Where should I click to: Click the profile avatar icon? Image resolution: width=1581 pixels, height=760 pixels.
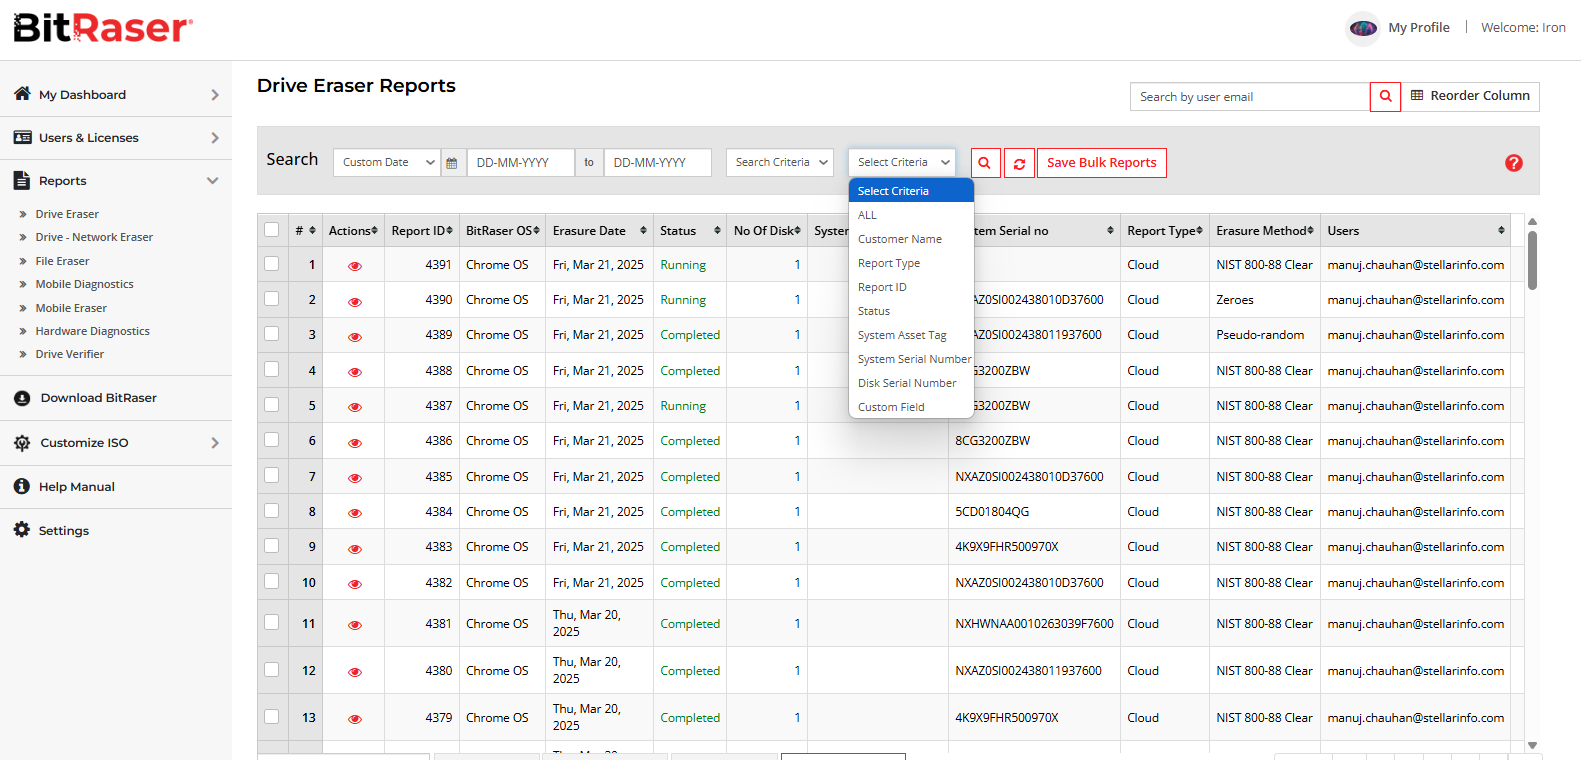(1363, 28)
